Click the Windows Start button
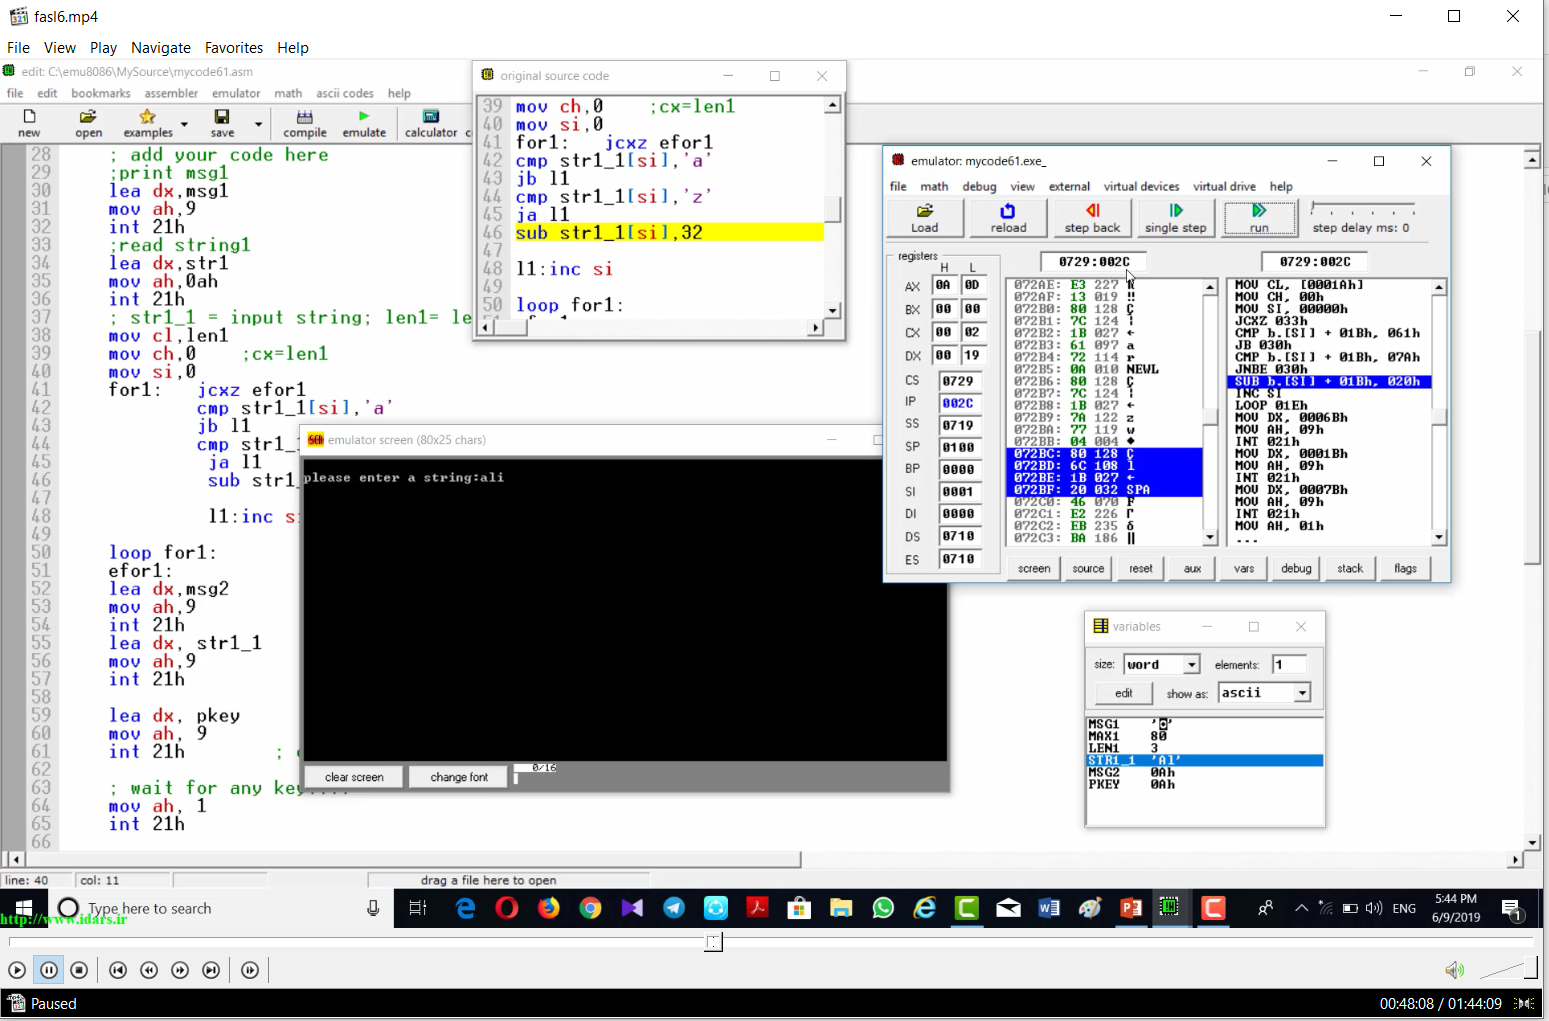Image resolution: width=1549 pixels, height=1021 pixels. 23,908
